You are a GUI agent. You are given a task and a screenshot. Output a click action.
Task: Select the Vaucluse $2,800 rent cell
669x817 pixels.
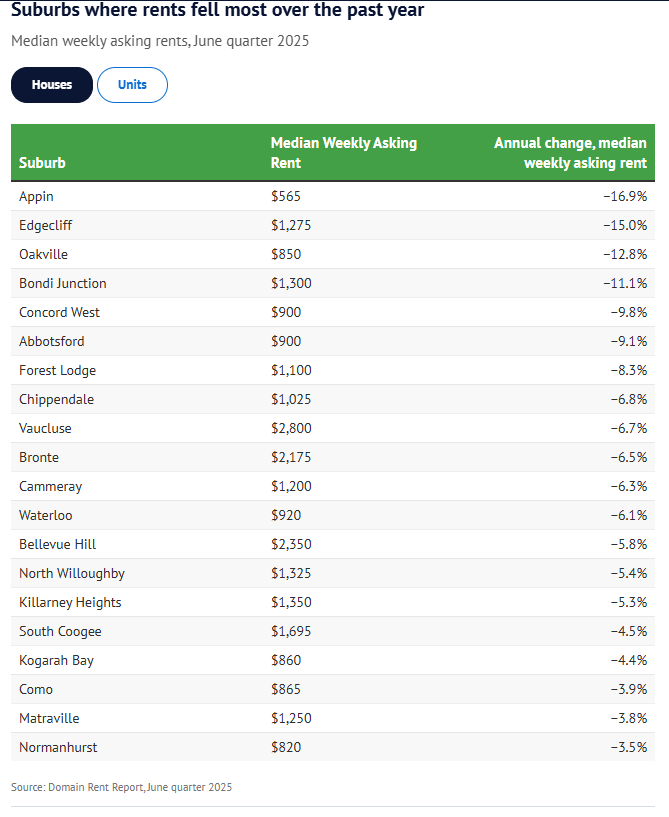point(291,428)
